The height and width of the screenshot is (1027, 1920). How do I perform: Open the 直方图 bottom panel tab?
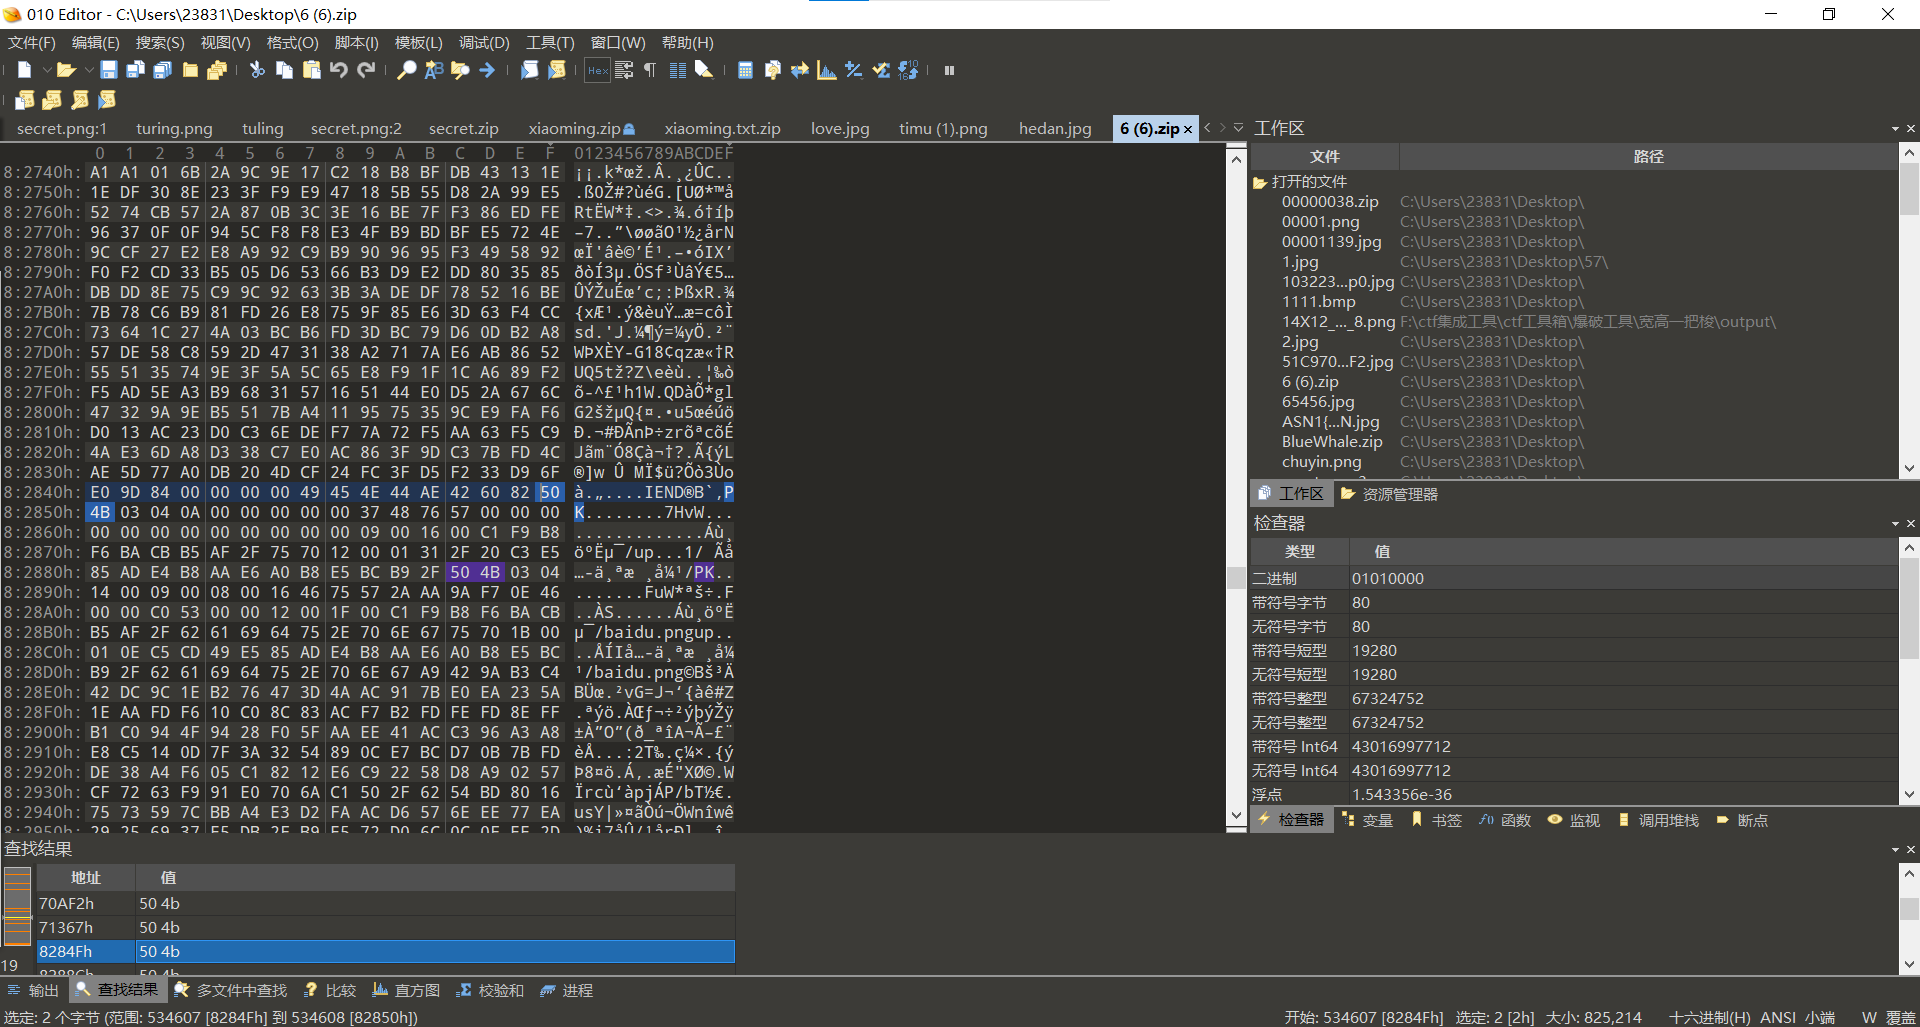tap(406, 990)
